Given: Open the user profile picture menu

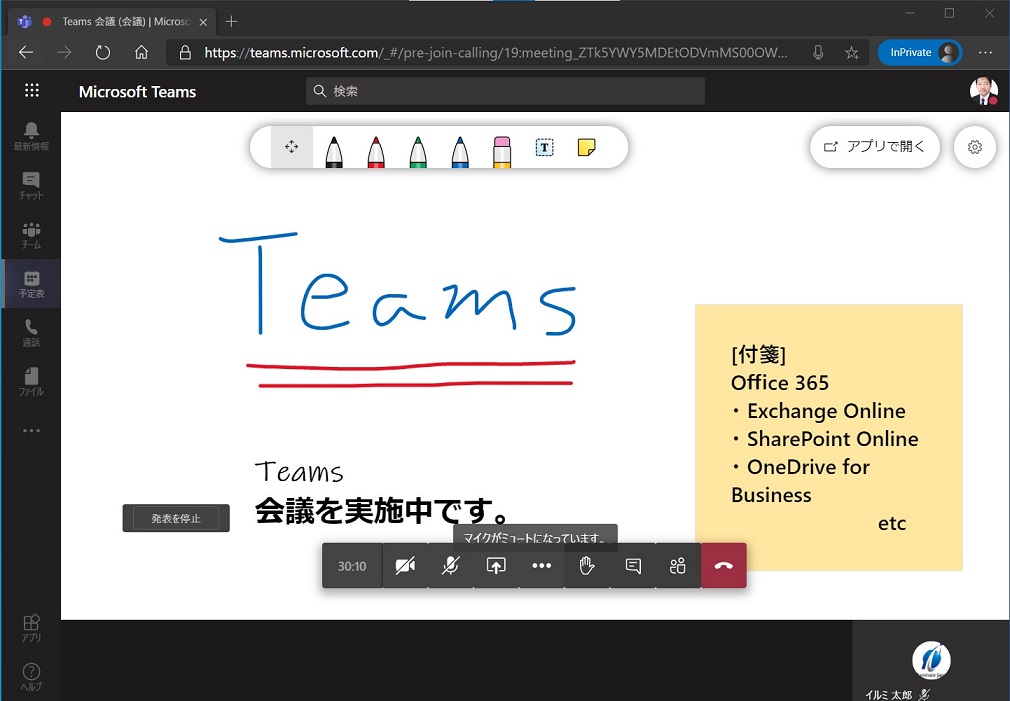Looking at the screenshot, I should click(984, 91).
